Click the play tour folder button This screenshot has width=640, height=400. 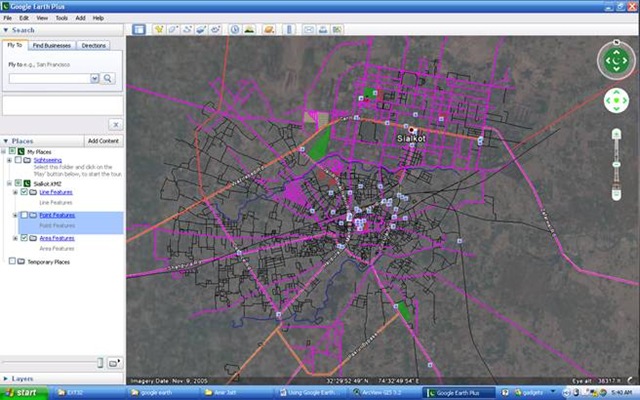(114, 363)
